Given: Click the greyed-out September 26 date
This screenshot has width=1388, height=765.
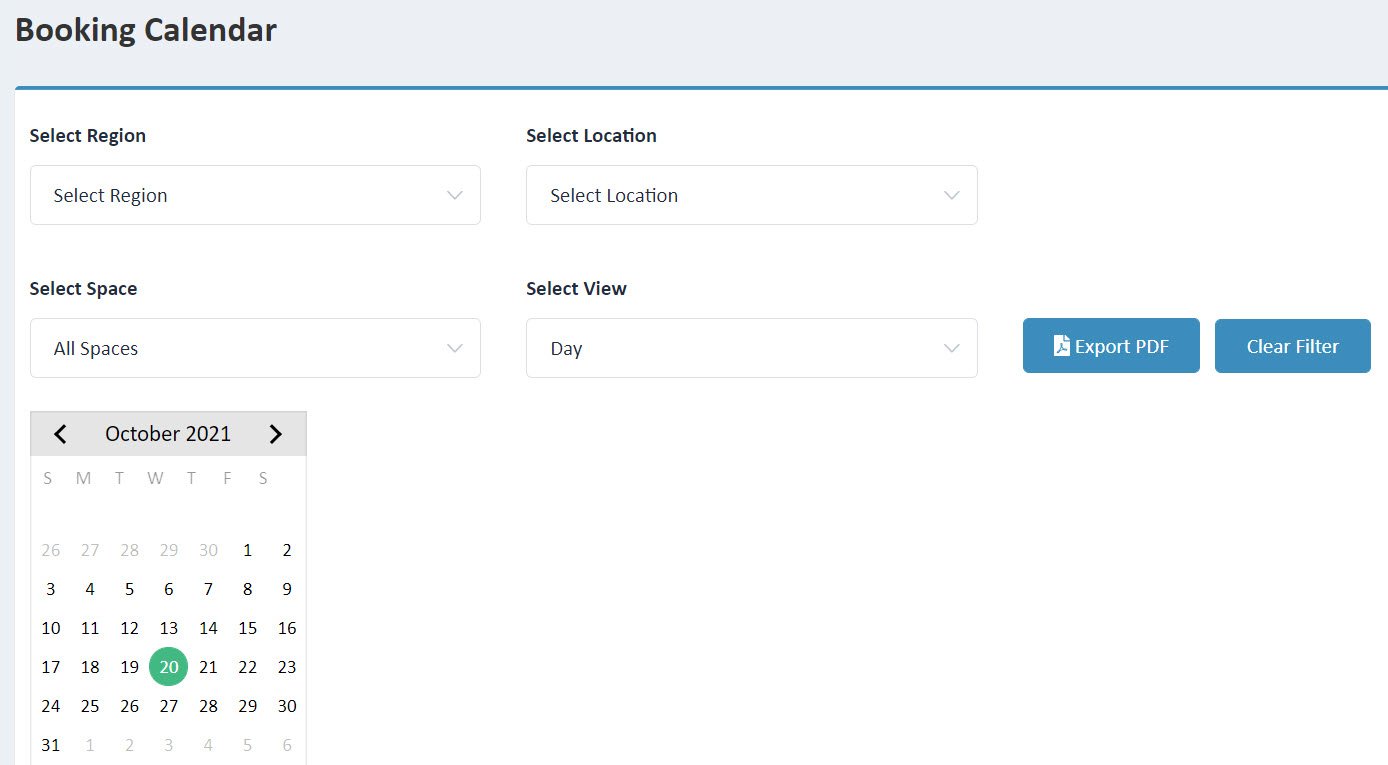Looking at the screenshot, I should (51, 549).
